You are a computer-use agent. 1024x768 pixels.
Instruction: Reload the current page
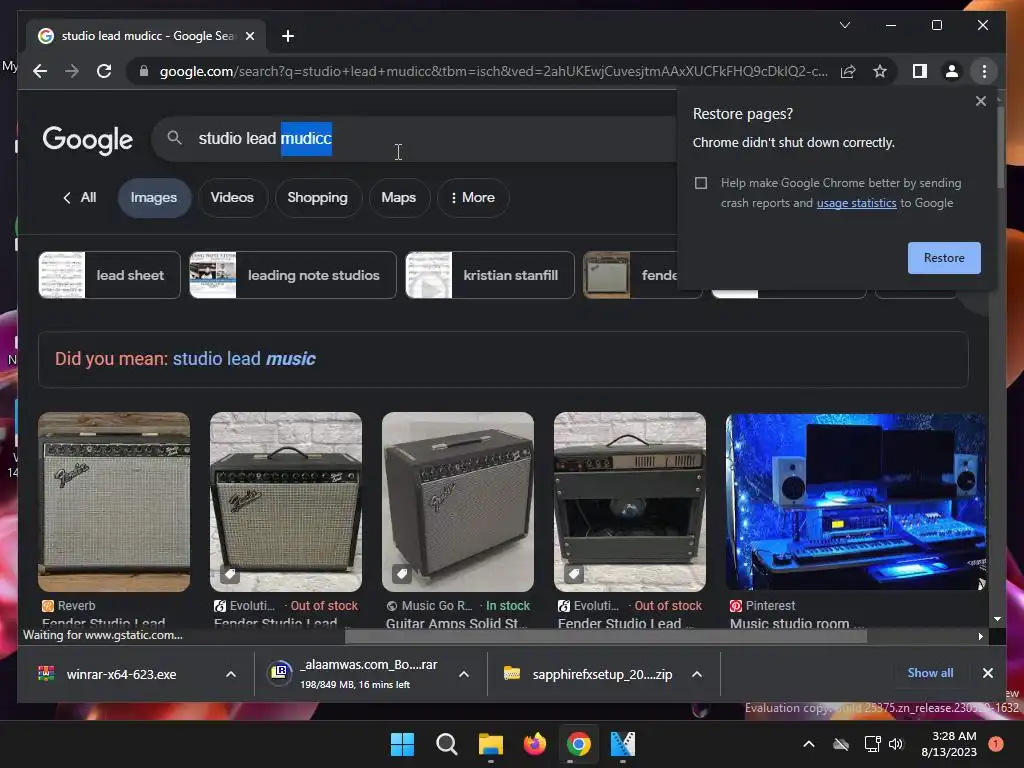[104, 71]
